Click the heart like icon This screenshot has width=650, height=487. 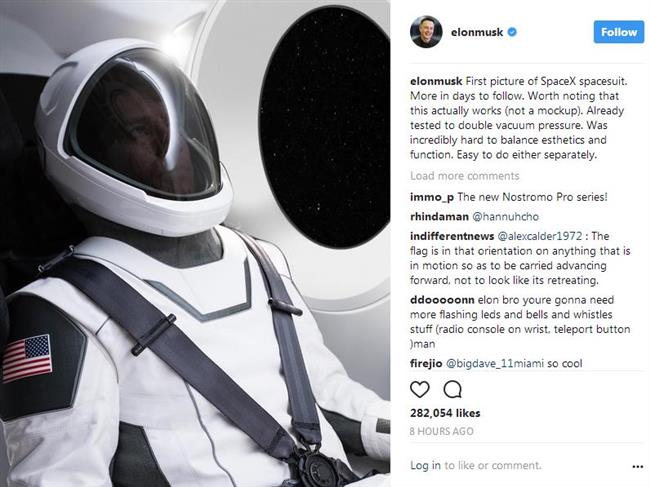click(420, 390)
